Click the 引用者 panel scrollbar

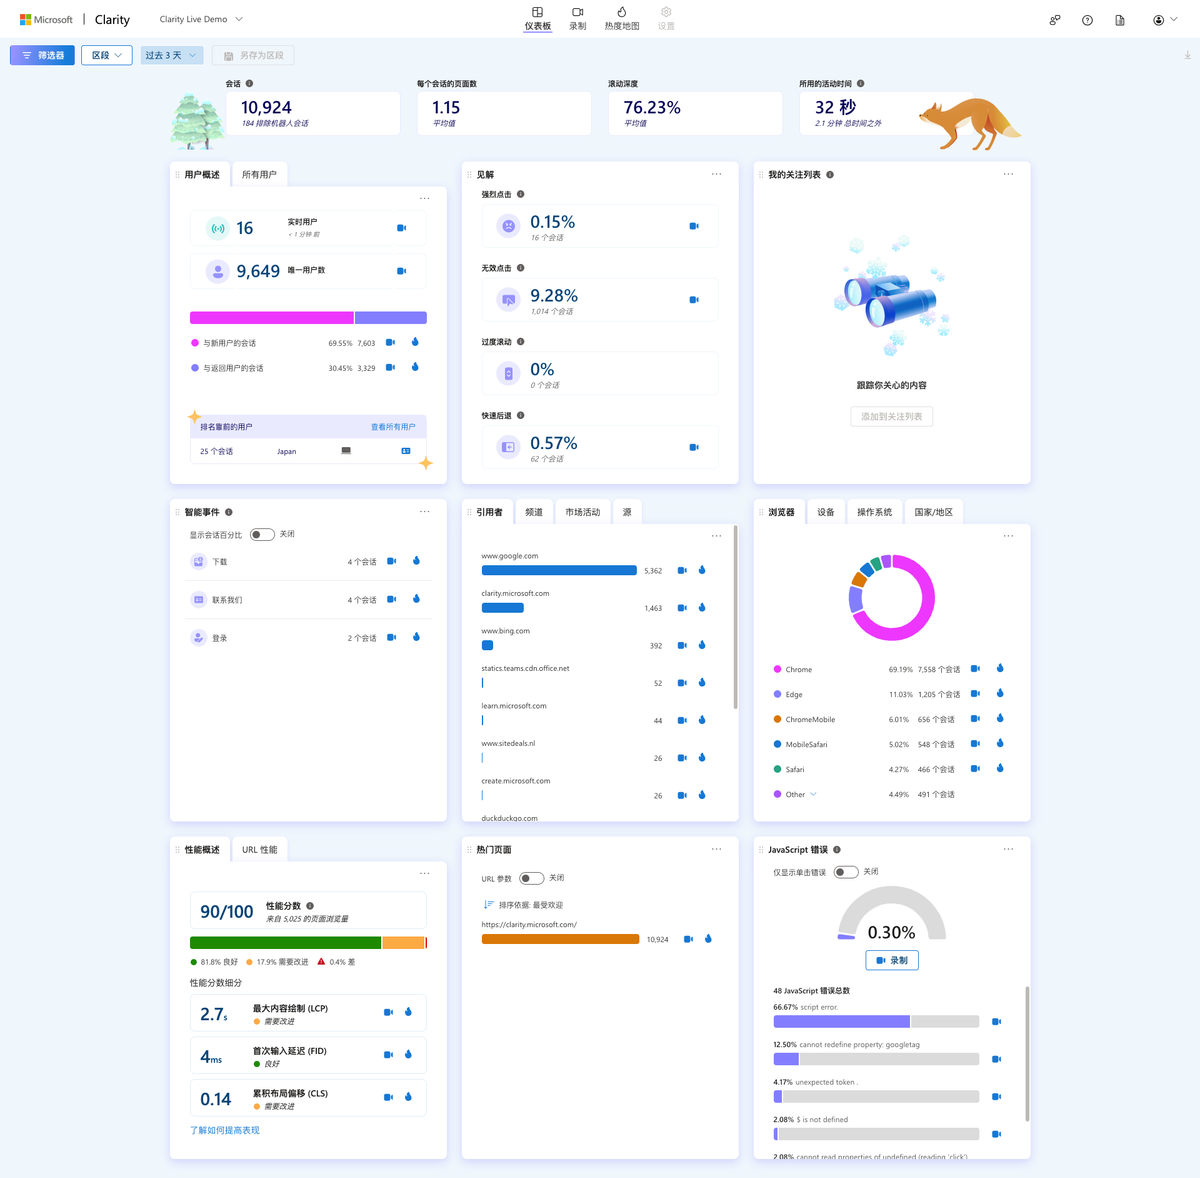pyautogui.click(x=736, y=617)
